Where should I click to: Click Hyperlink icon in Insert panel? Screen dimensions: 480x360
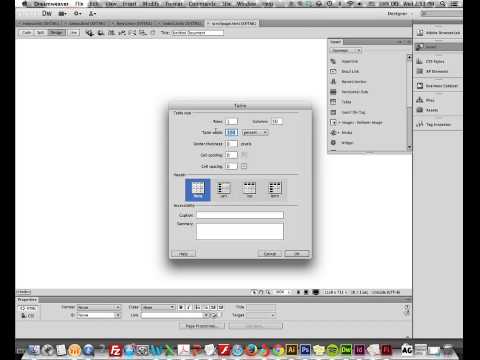pyautogui.click(x=333, y=61)
